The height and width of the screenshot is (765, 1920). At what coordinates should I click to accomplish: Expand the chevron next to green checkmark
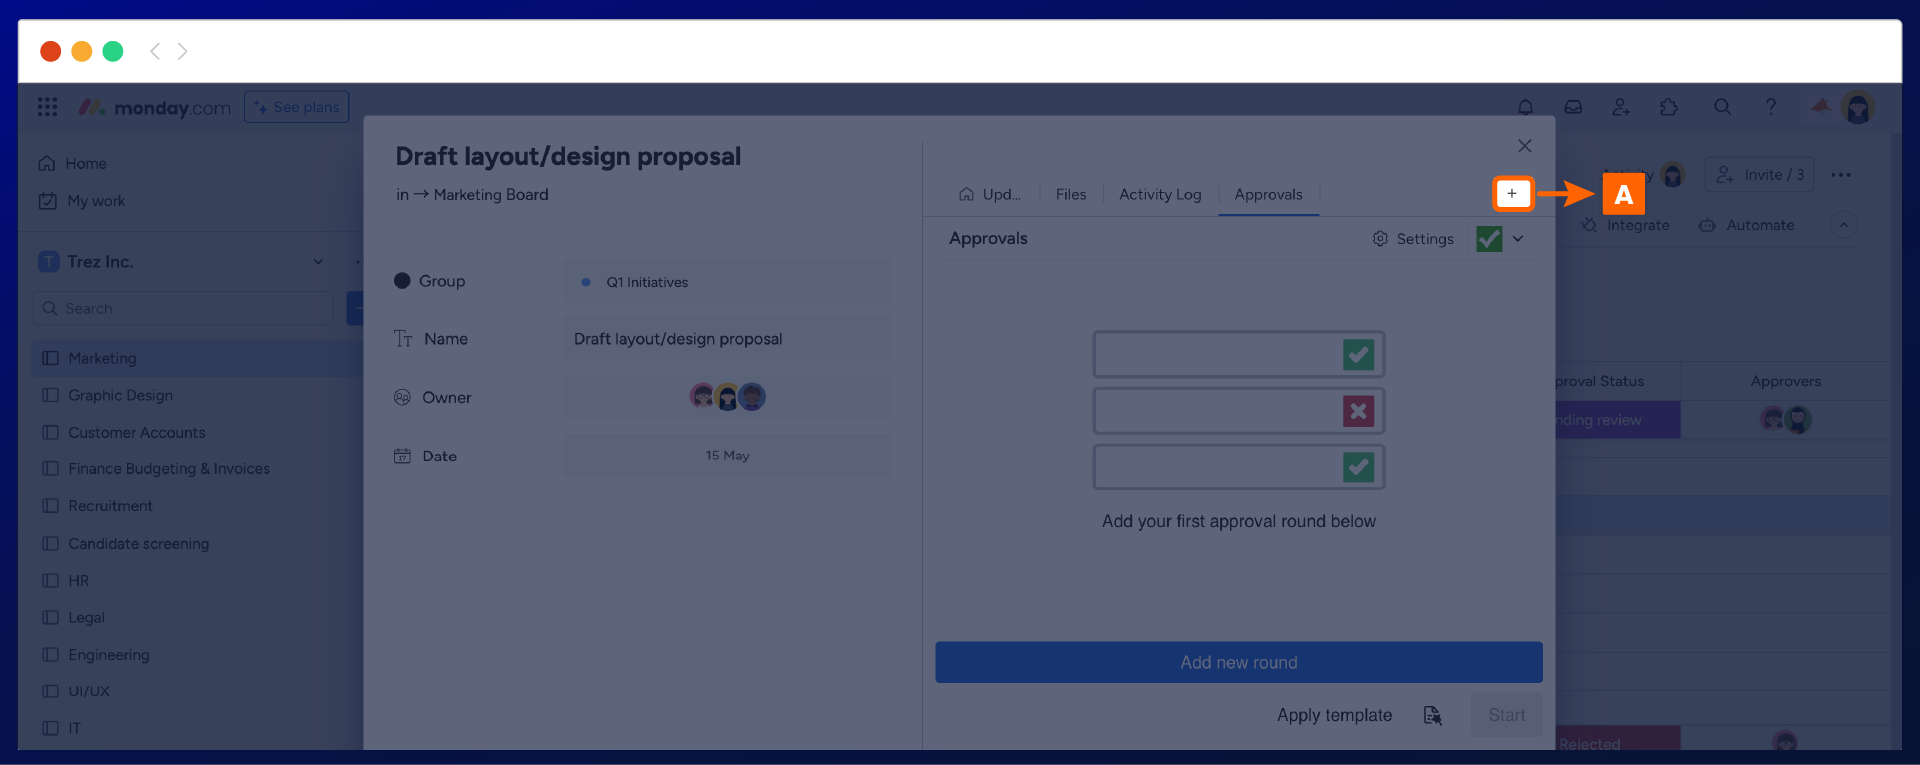click(x=1518, y=239)
